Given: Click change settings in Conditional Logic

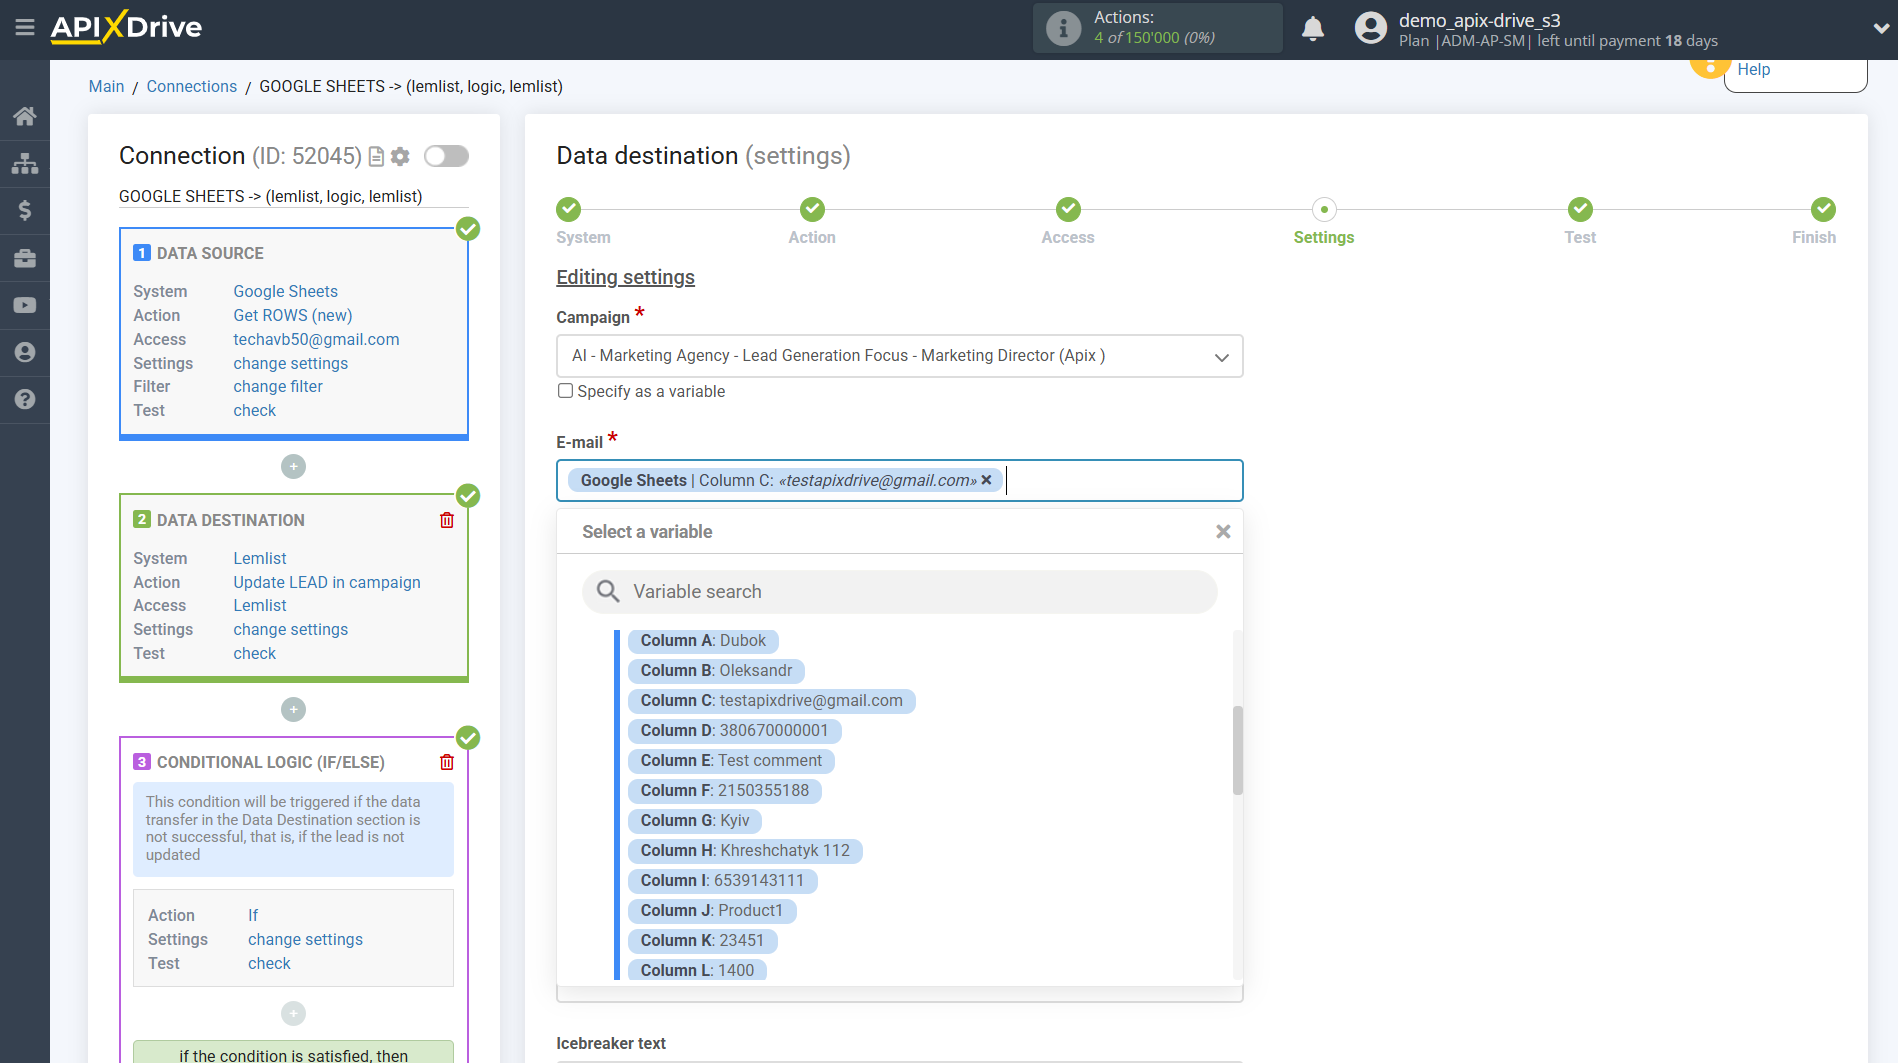Looking at the screenshot, I should pyautogui.click(x=305, y=939).
